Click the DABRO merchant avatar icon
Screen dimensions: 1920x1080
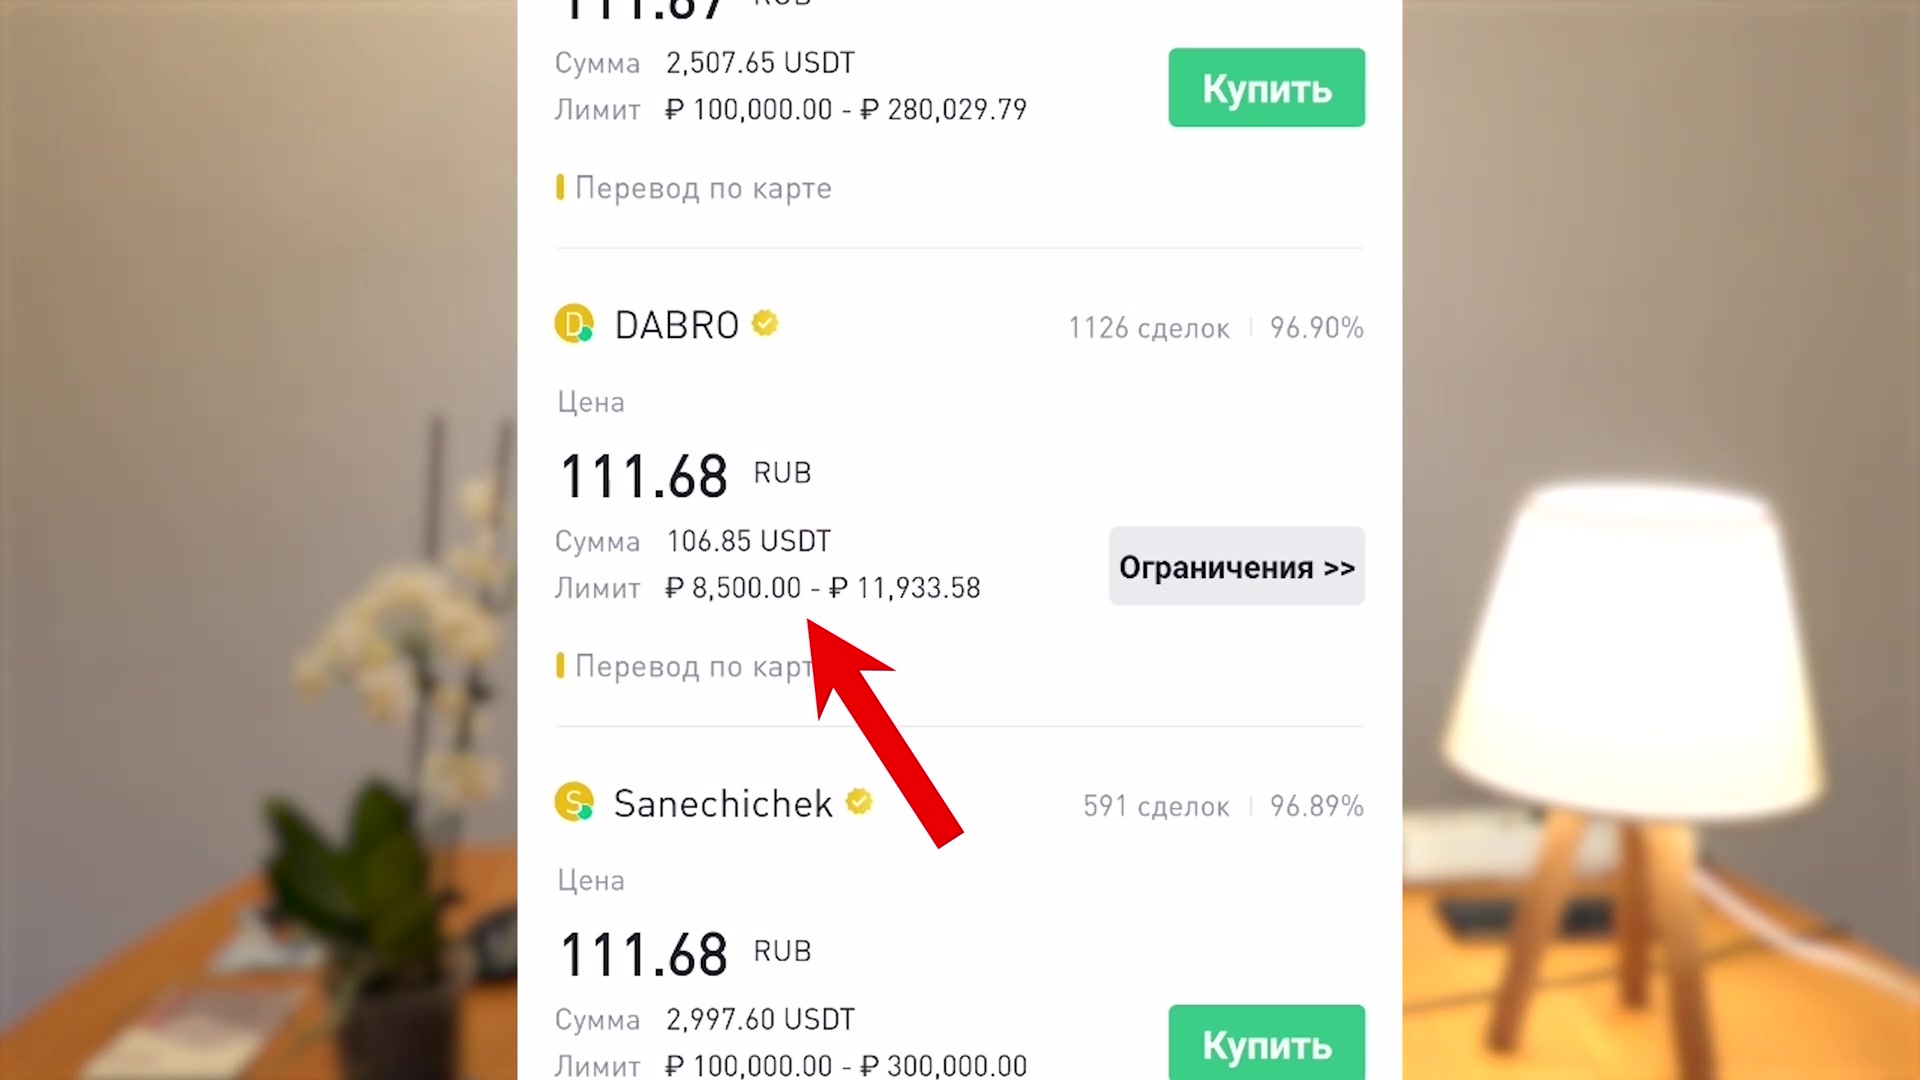(574, 324)
